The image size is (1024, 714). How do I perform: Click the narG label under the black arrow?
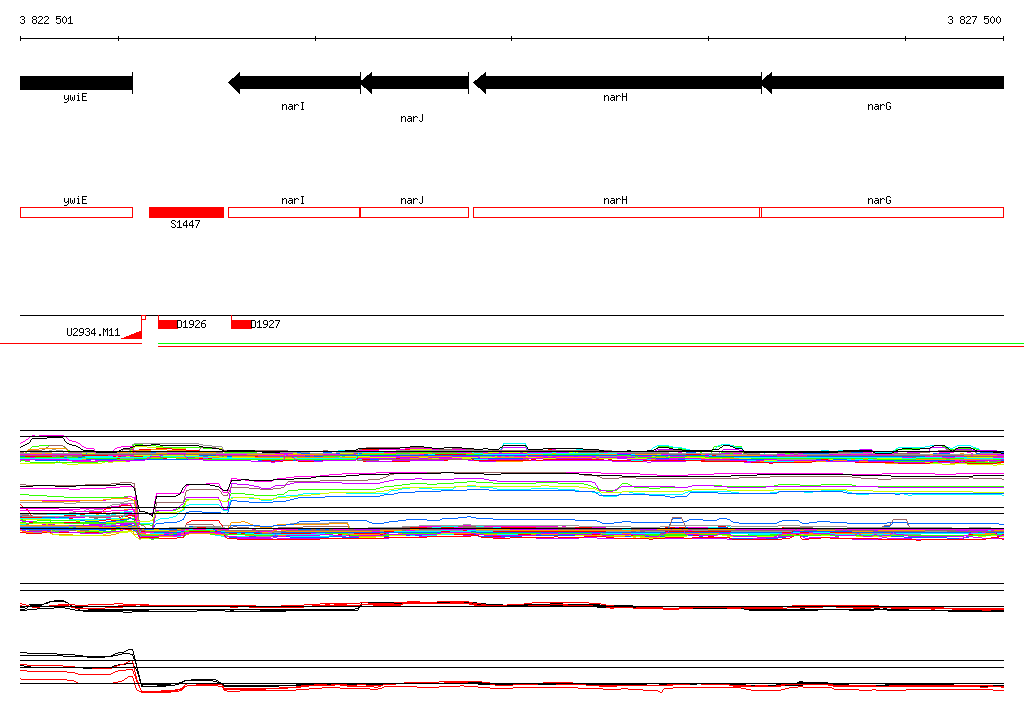[x=879, y=106]
